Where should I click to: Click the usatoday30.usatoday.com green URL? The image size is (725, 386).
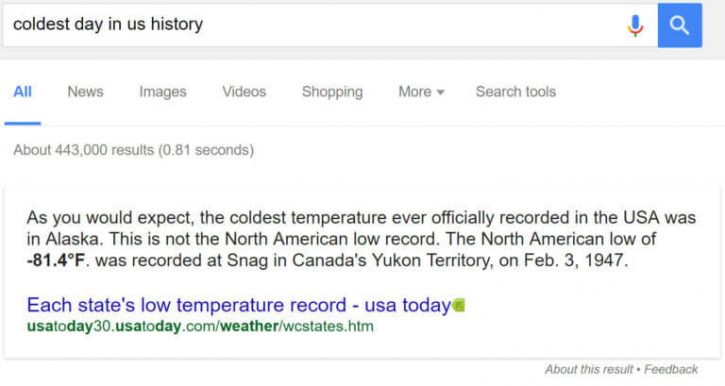pos(200,326)
